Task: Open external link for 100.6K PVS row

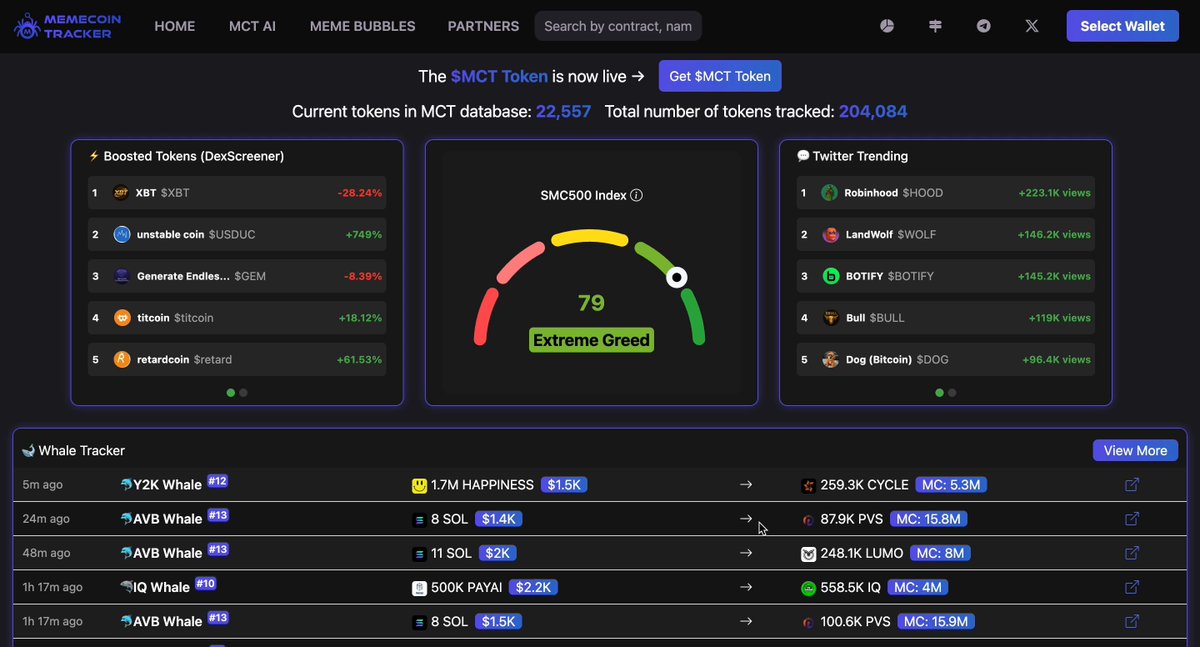Action: [1132, 621]
